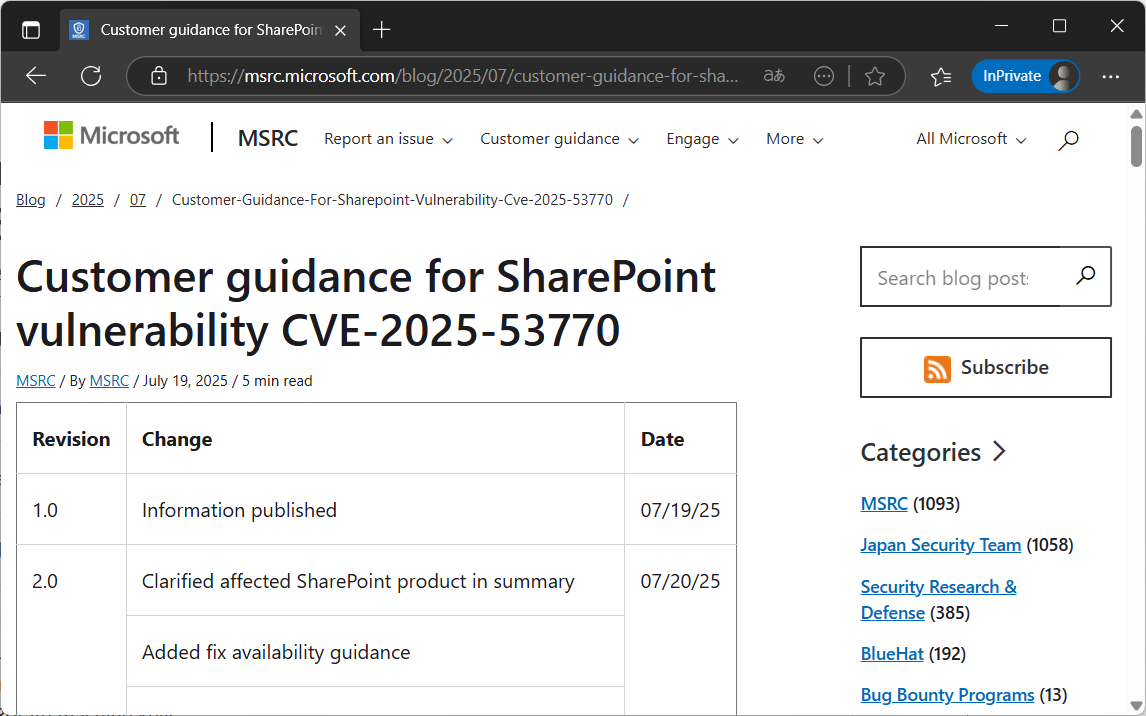The image size is (1146, 716).
Task: Go to the Blog breadcrumb link
Action: click(31, 199)
